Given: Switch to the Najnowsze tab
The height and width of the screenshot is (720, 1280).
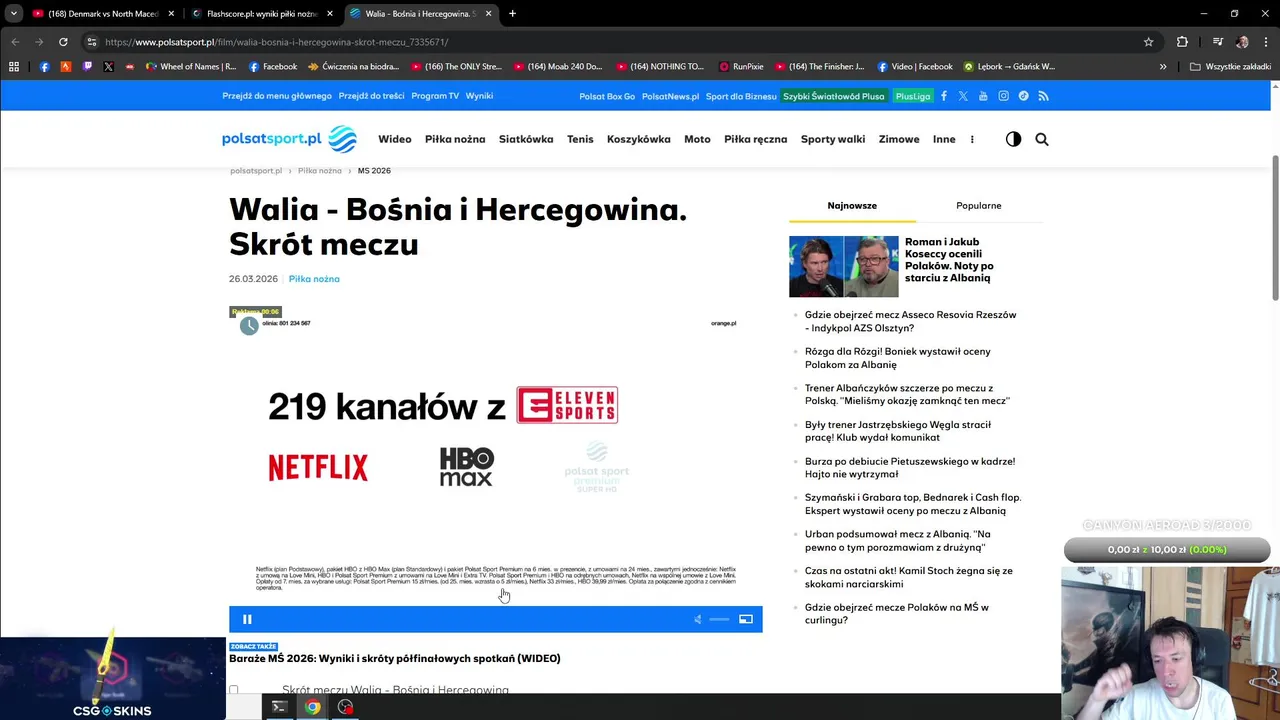Looking at the screenshot, I should click(x=852, y=205).
